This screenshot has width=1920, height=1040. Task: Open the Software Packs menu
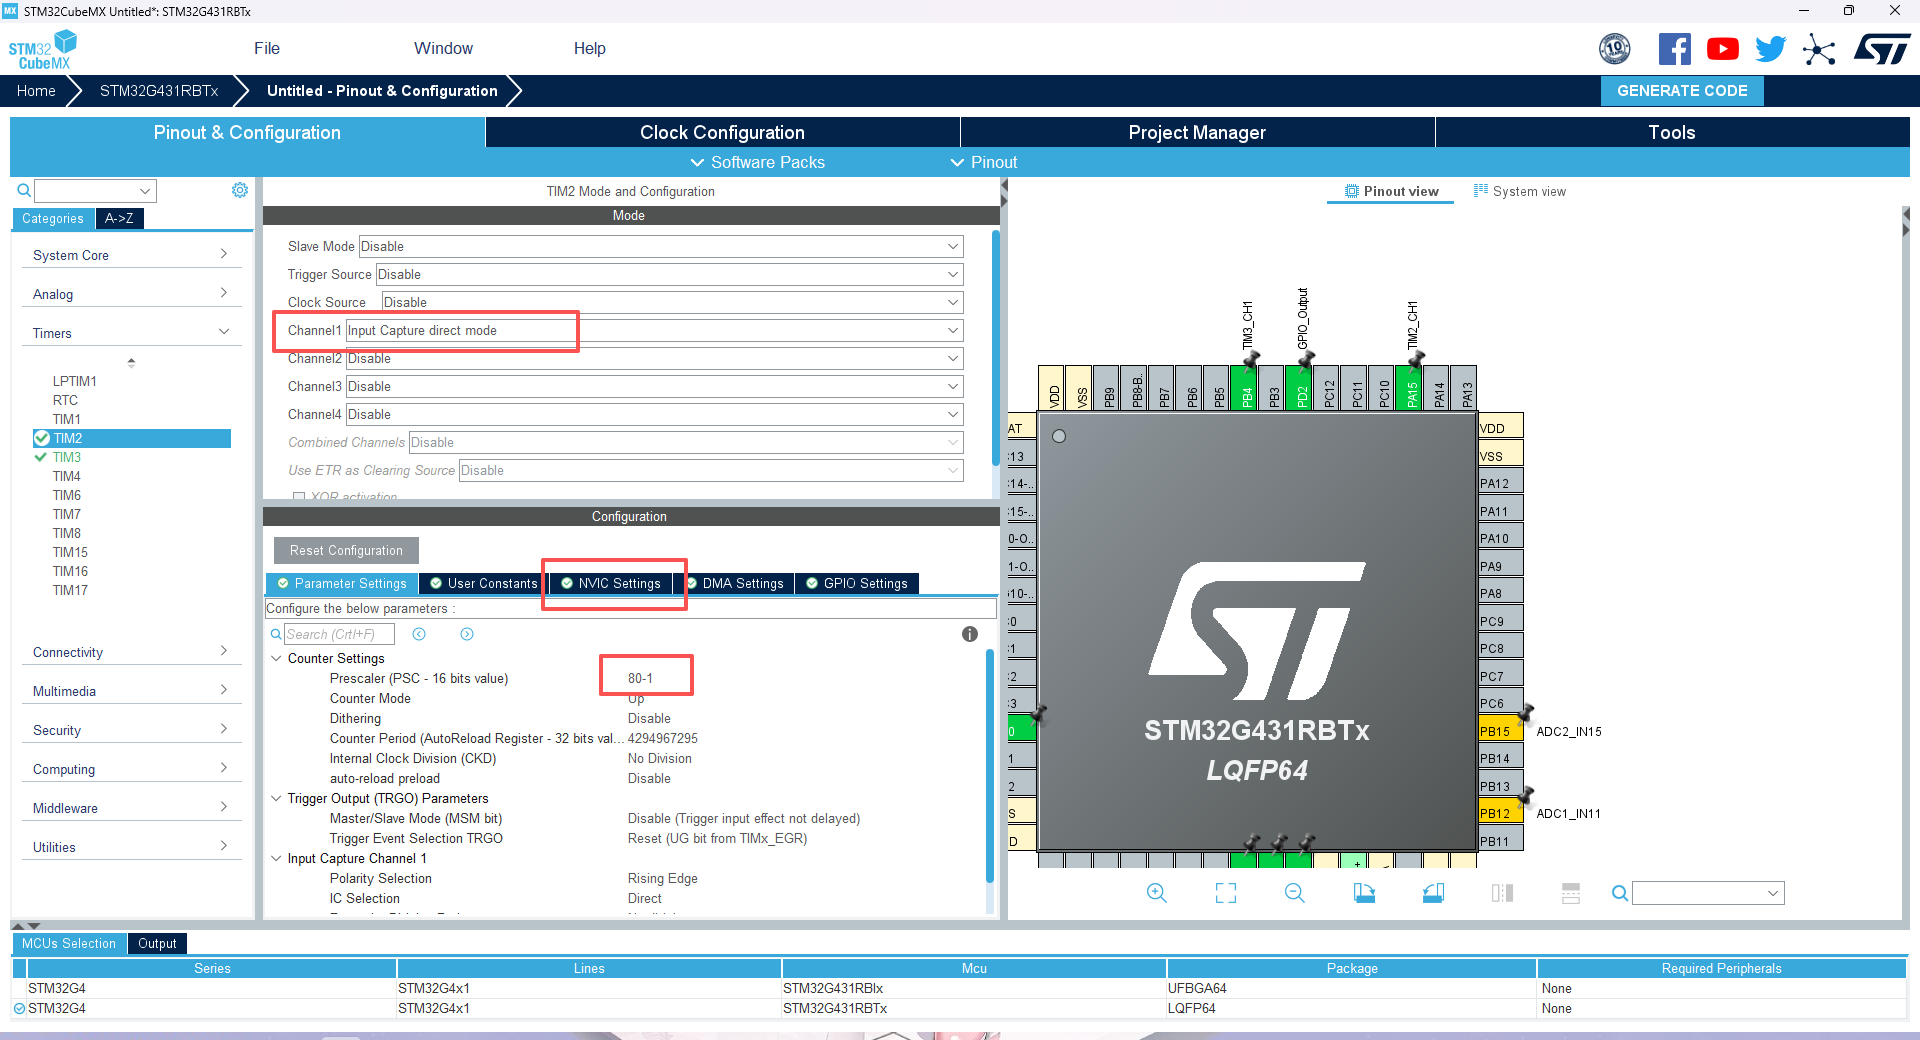(x=758, y=162)
